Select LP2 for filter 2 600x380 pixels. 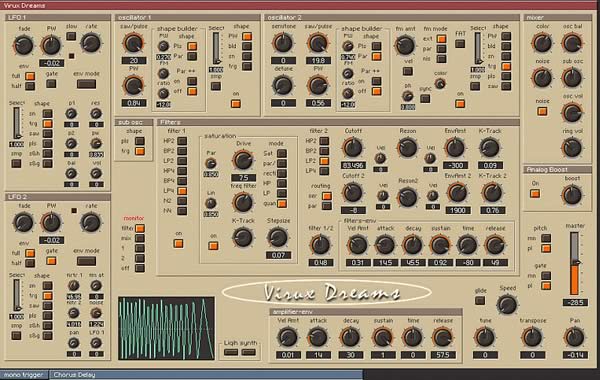(324, 161)
